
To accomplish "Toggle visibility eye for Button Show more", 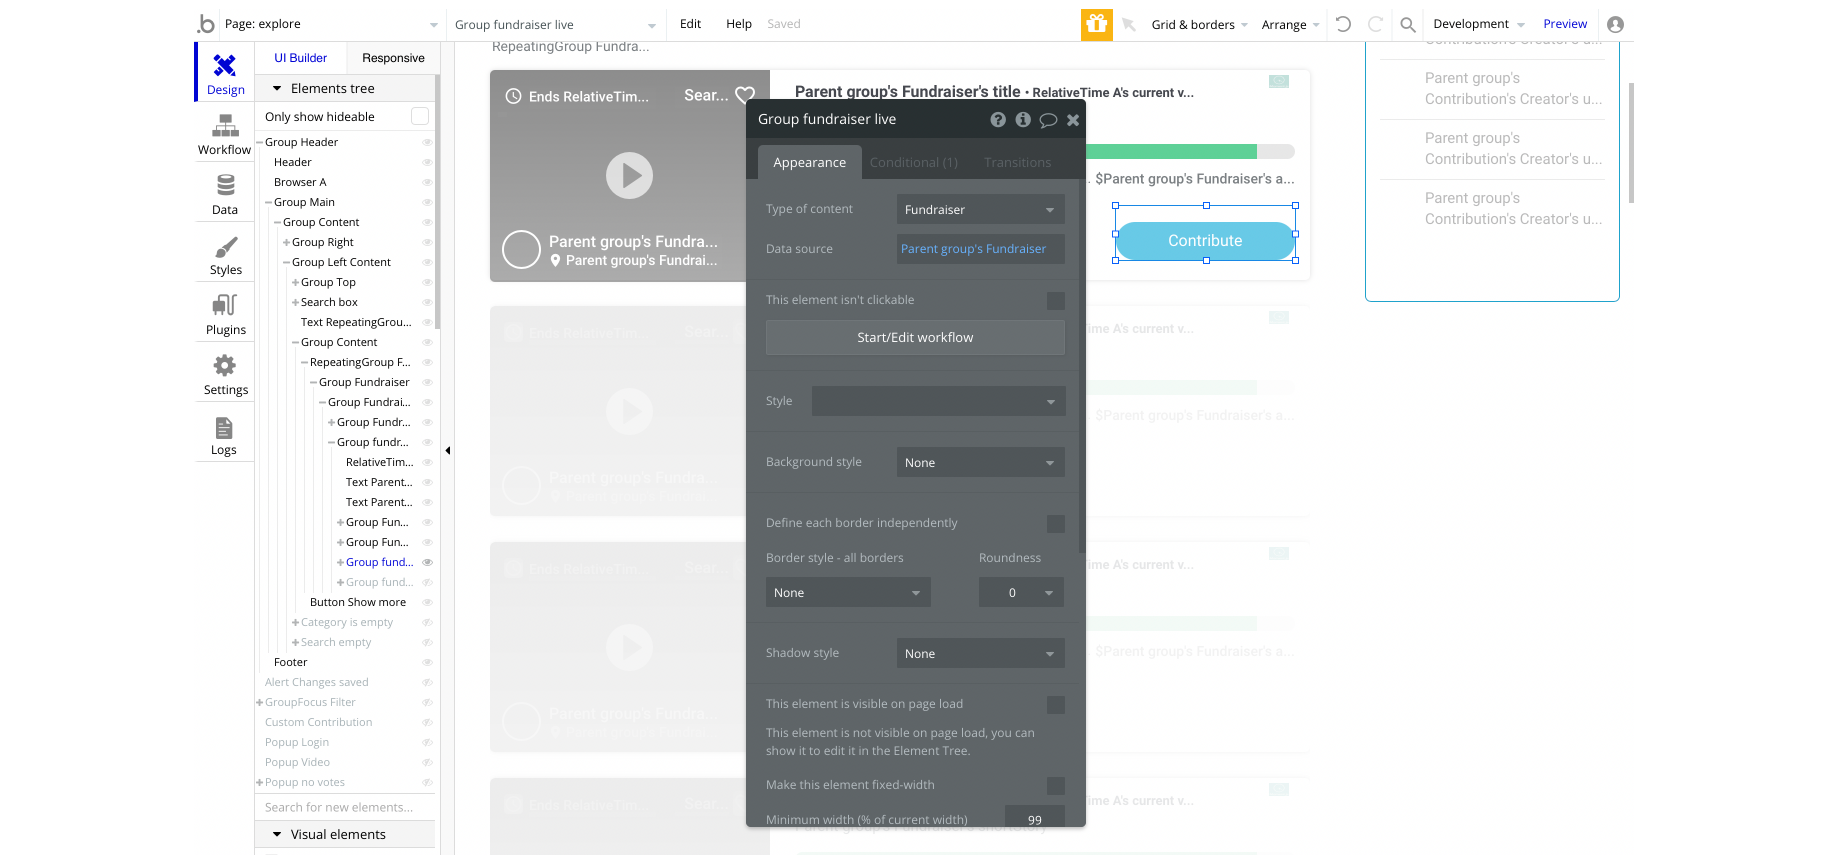I will [x=427, y=602].
